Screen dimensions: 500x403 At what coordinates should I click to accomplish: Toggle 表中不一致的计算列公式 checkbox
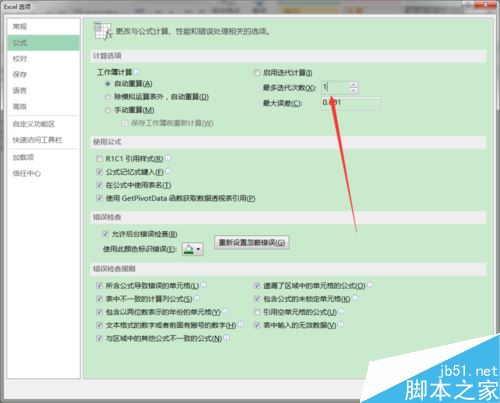pos(99,299)
